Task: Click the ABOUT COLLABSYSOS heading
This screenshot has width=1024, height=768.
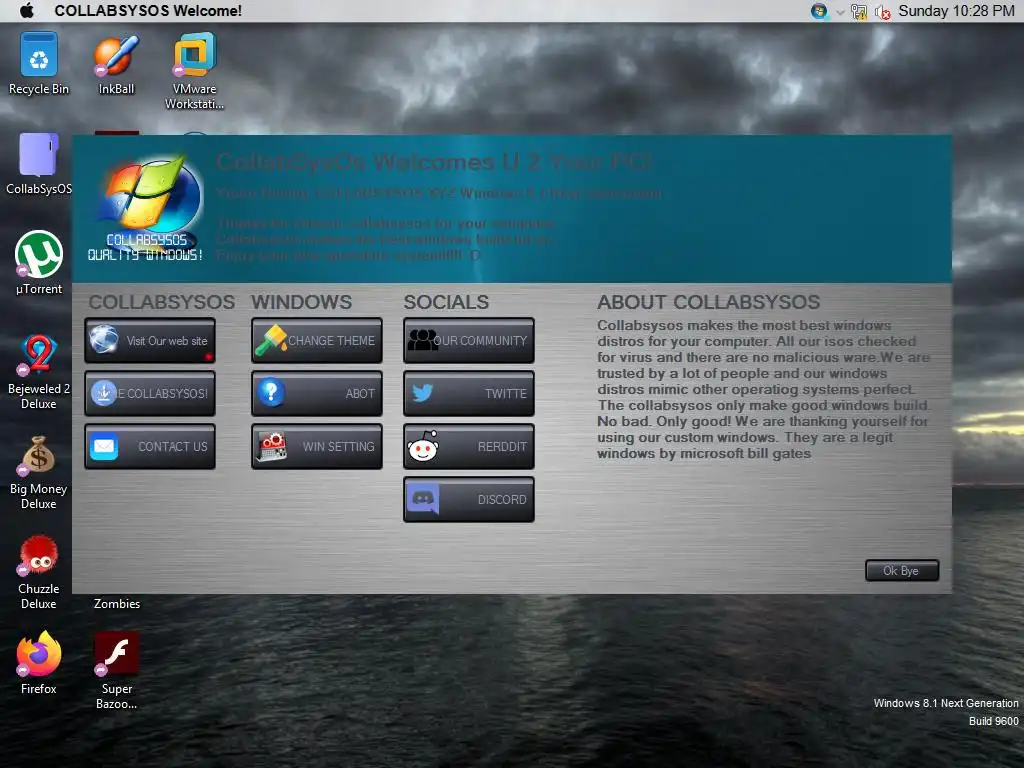Action: [708, 302]
